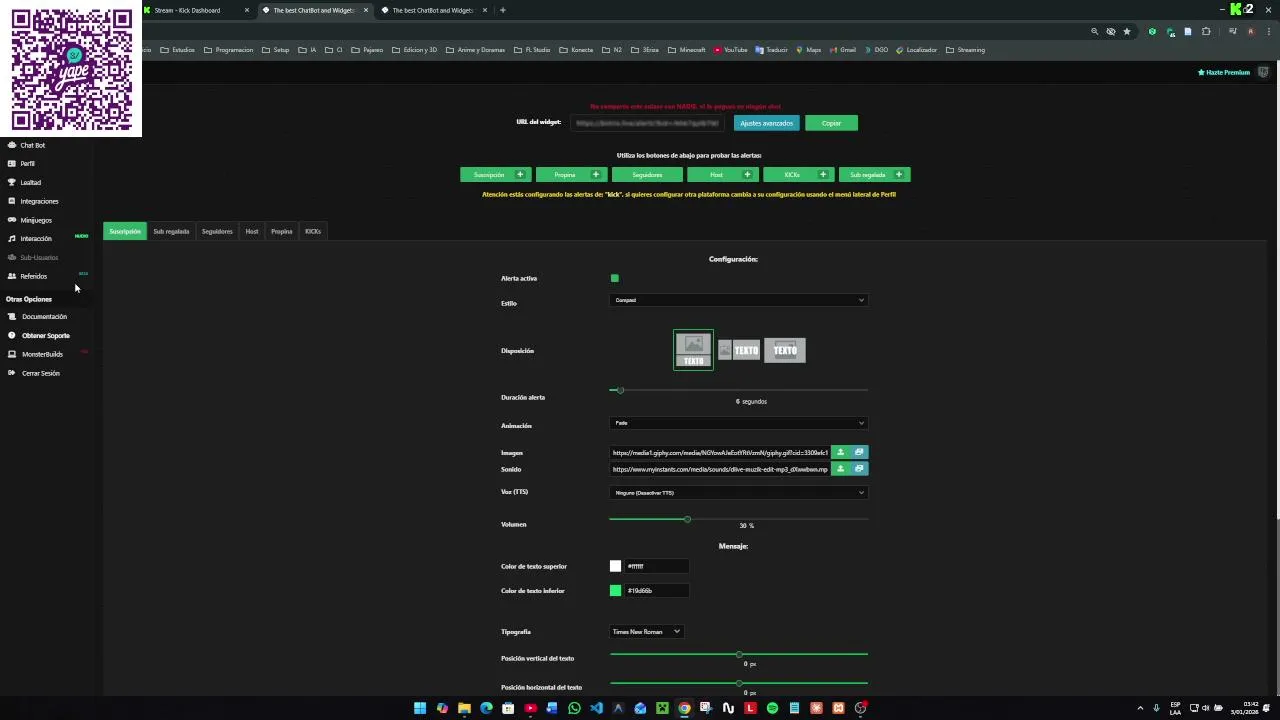Click Cerrar Sesión to log out
This screenshot has height=720, width=1280.
point(34,373)
